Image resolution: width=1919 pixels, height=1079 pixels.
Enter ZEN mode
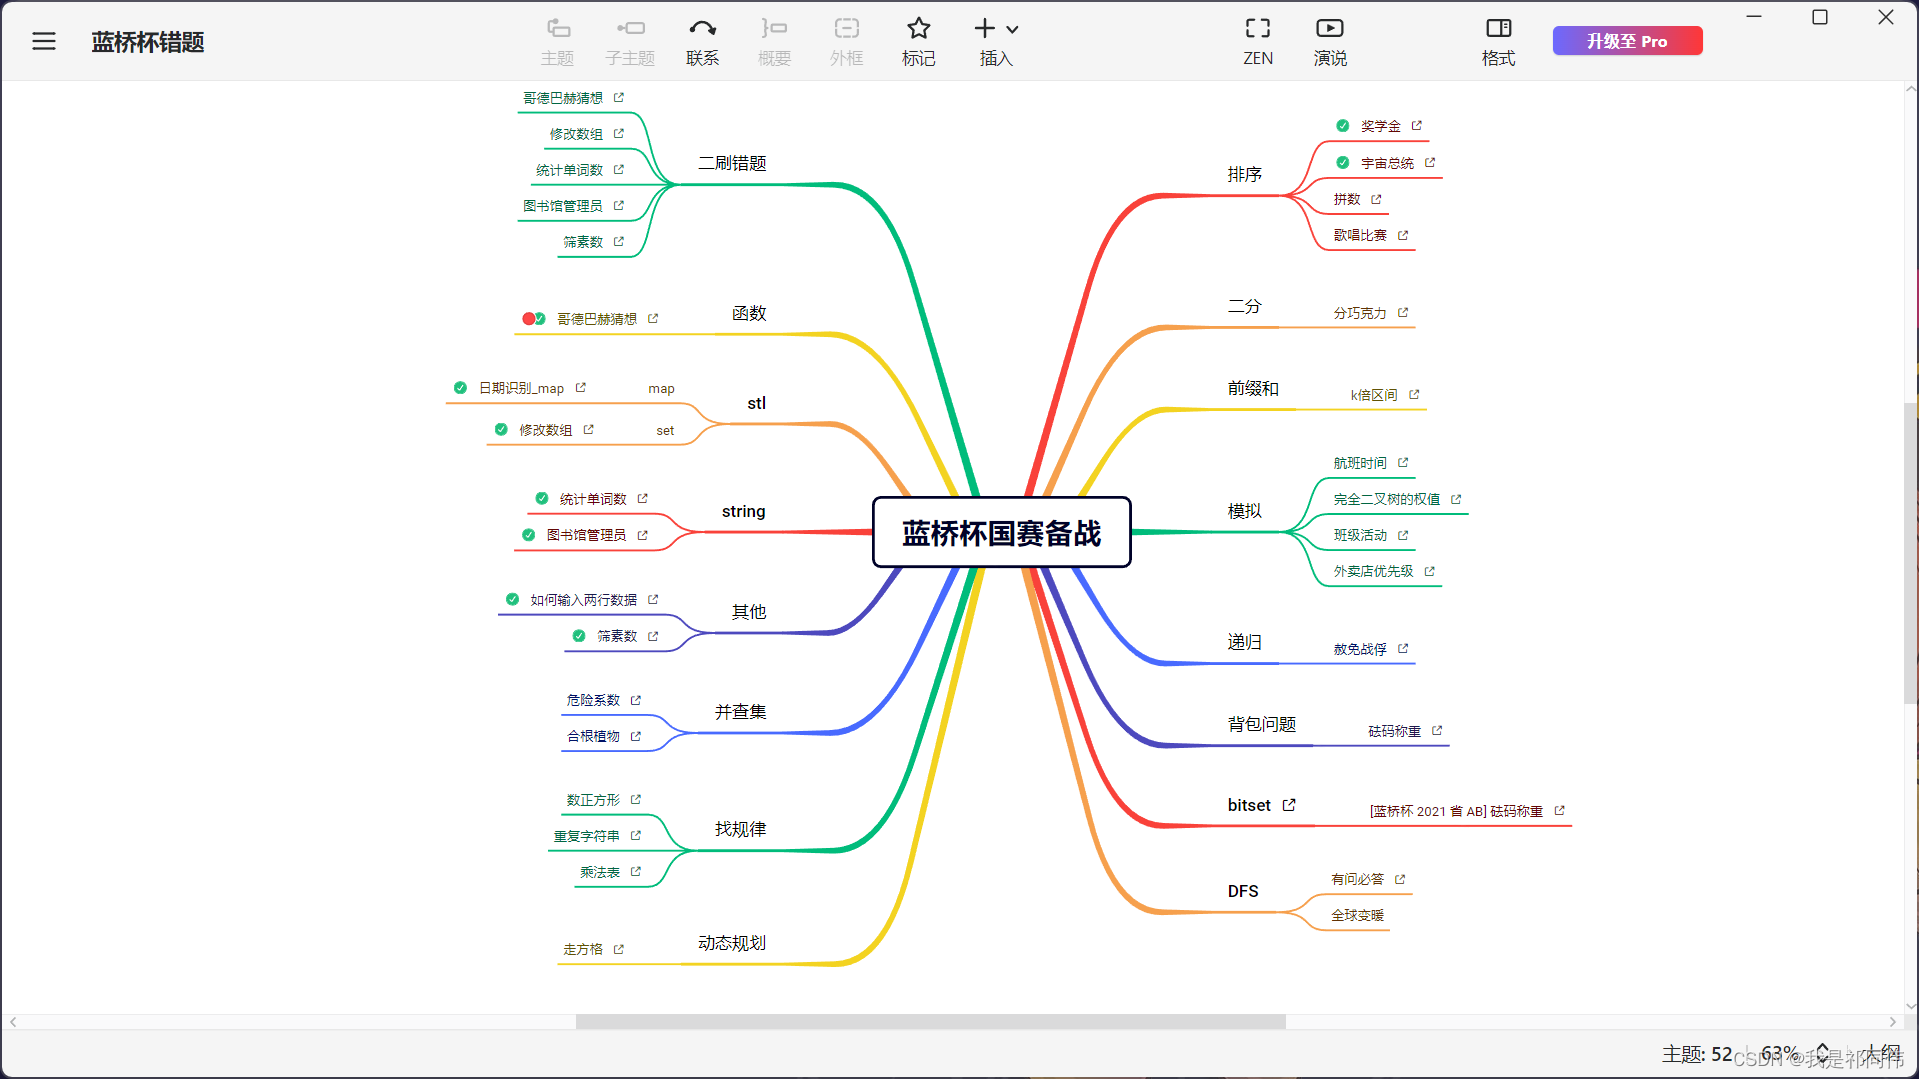point(1258,42)
